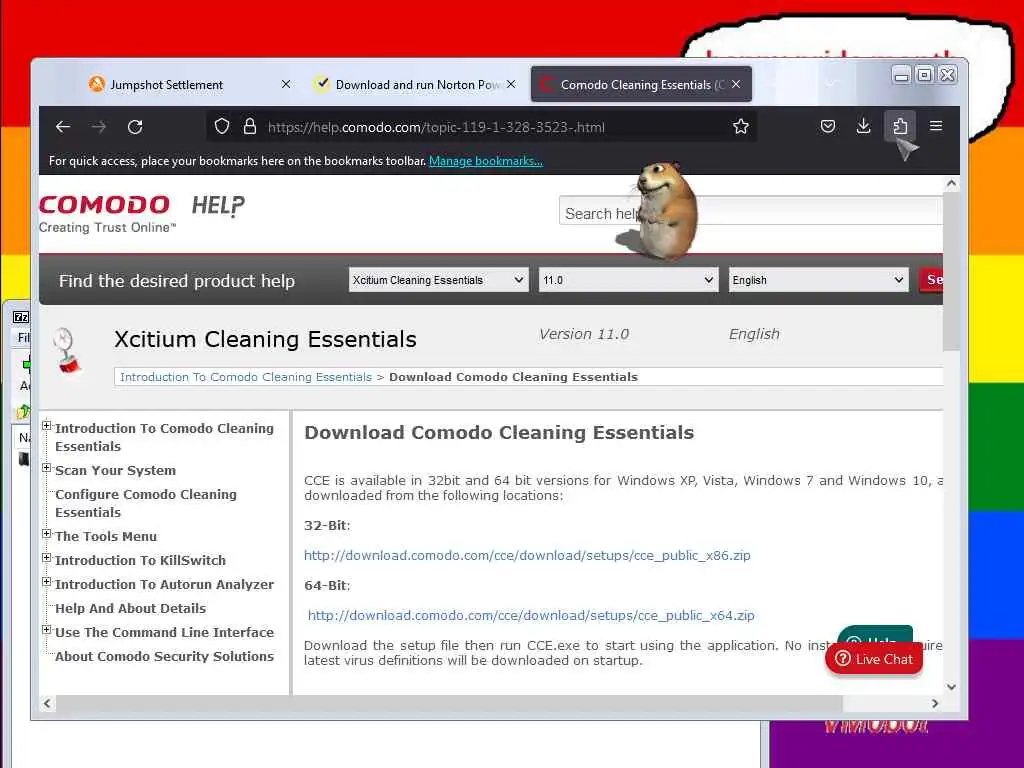
Task: Click the Manage bookmarks link
Action: coord(486,161)
